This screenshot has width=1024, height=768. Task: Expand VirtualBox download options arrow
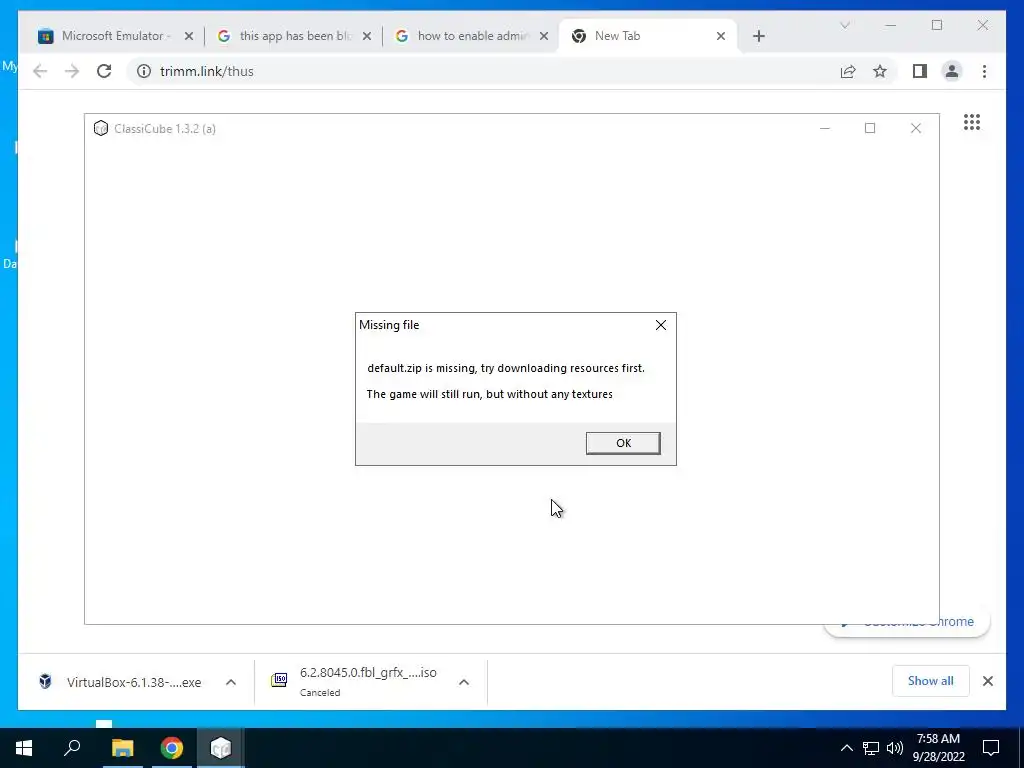click(x=231, y=682)
